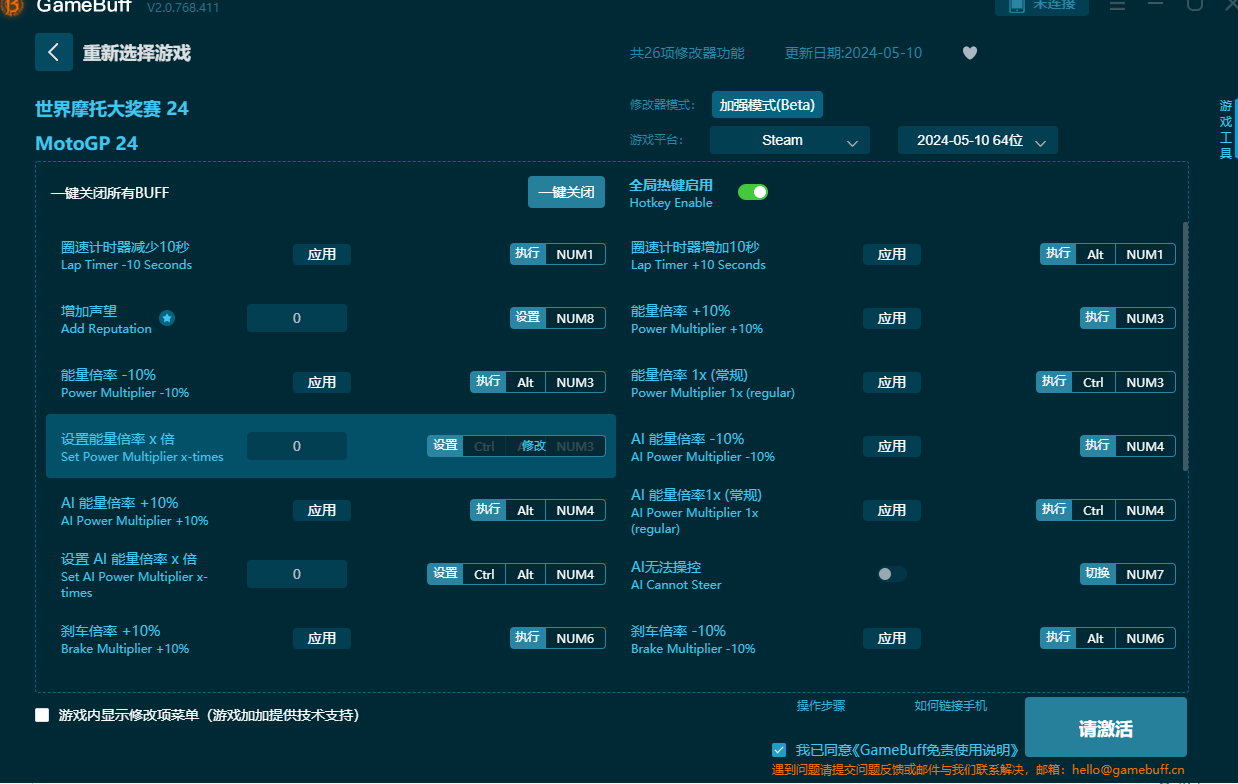Click Add Reputation value field
1238x784 pixels.
(297, 318)
